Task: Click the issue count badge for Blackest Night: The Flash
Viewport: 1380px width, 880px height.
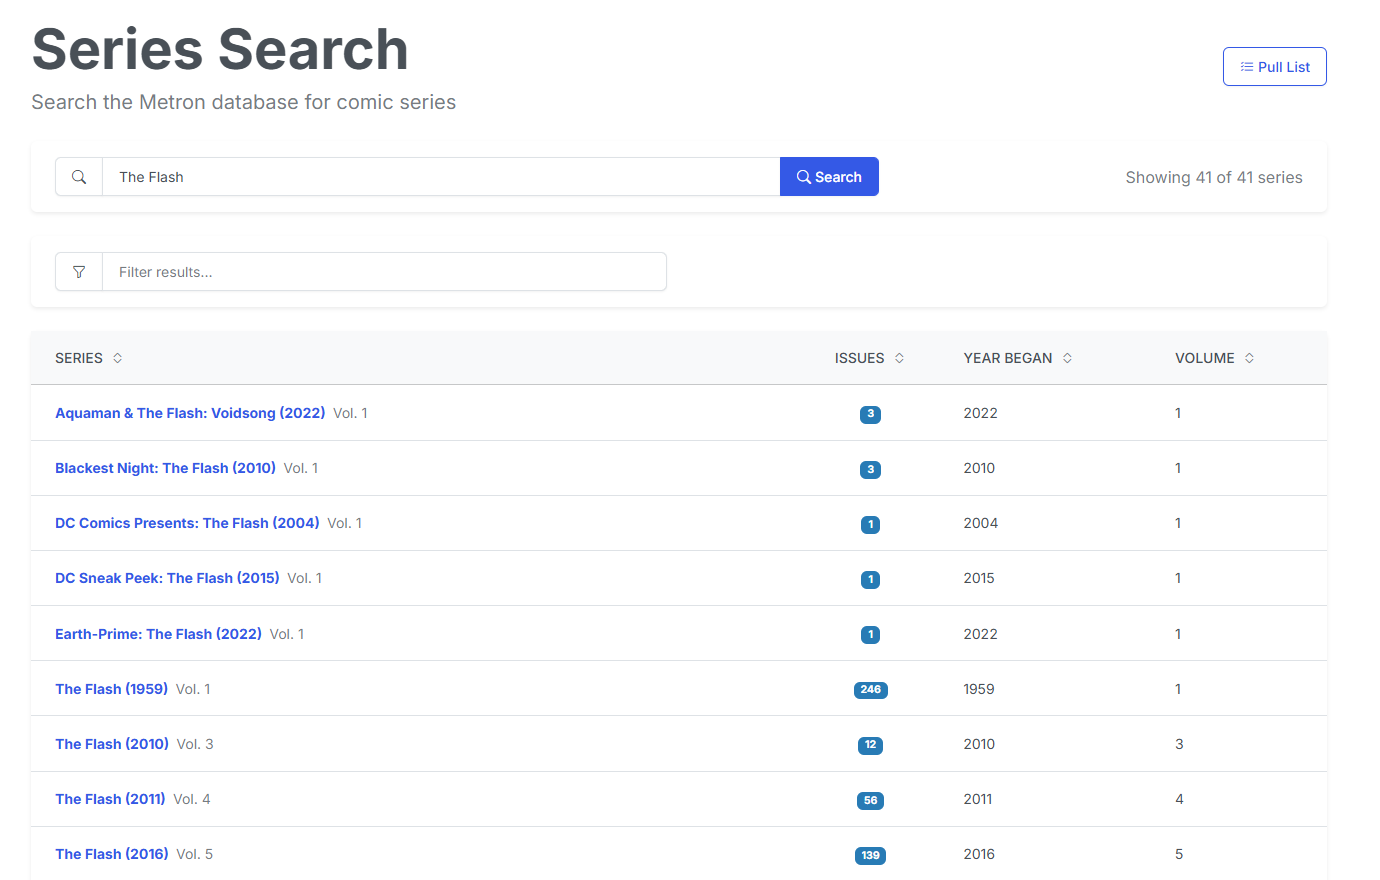Action: [x=870, y=469]
